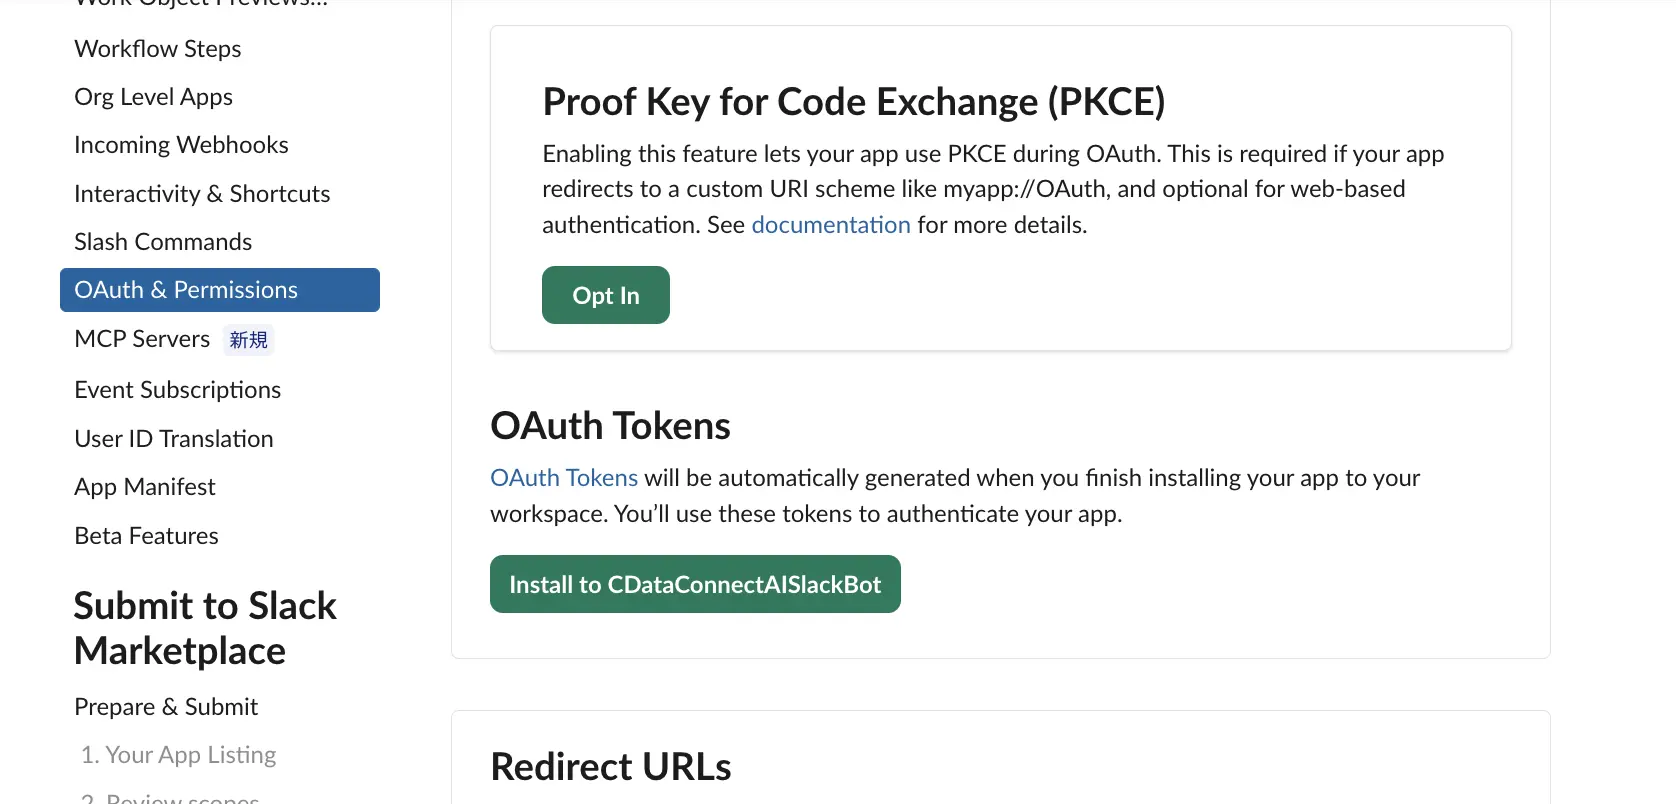
Task: Click the 新規 badge beside MCP Servers
Action: point(248,340)
